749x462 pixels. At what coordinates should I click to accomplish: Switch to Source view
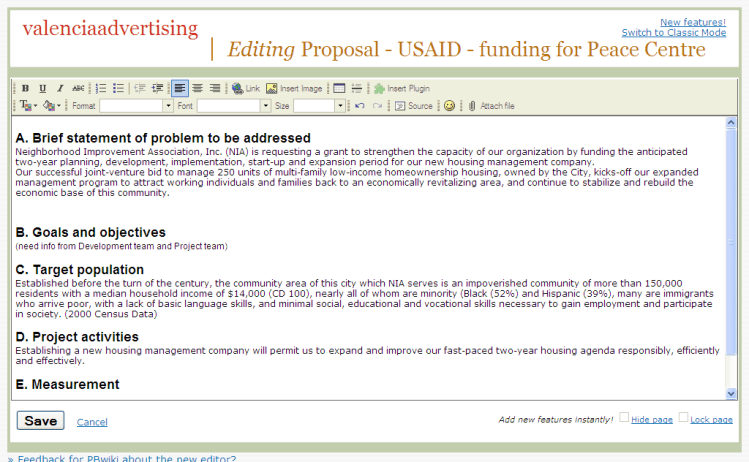(x=414, y=106)
